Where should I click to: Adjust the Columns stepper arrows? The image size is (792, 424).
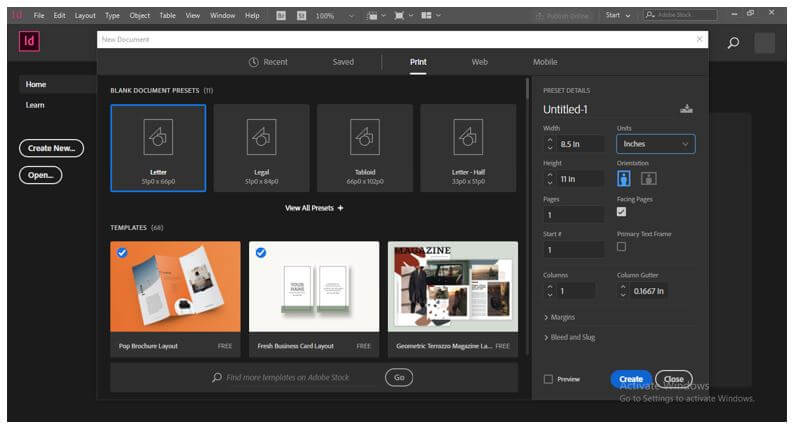pos(550,291)
